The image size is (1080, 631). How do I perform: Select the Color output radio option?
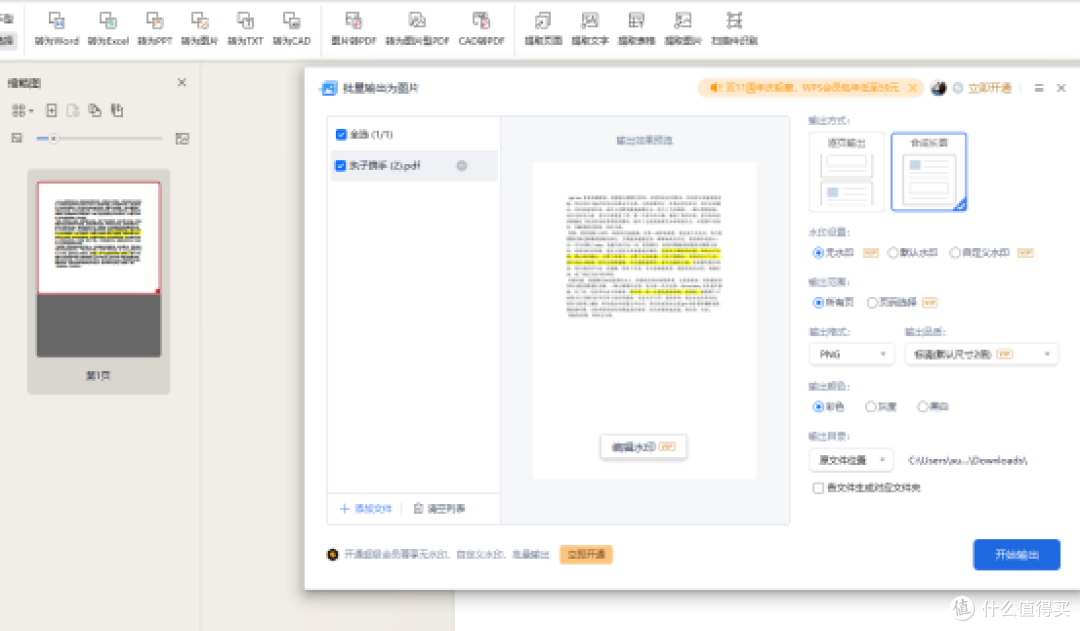(818, 406)
